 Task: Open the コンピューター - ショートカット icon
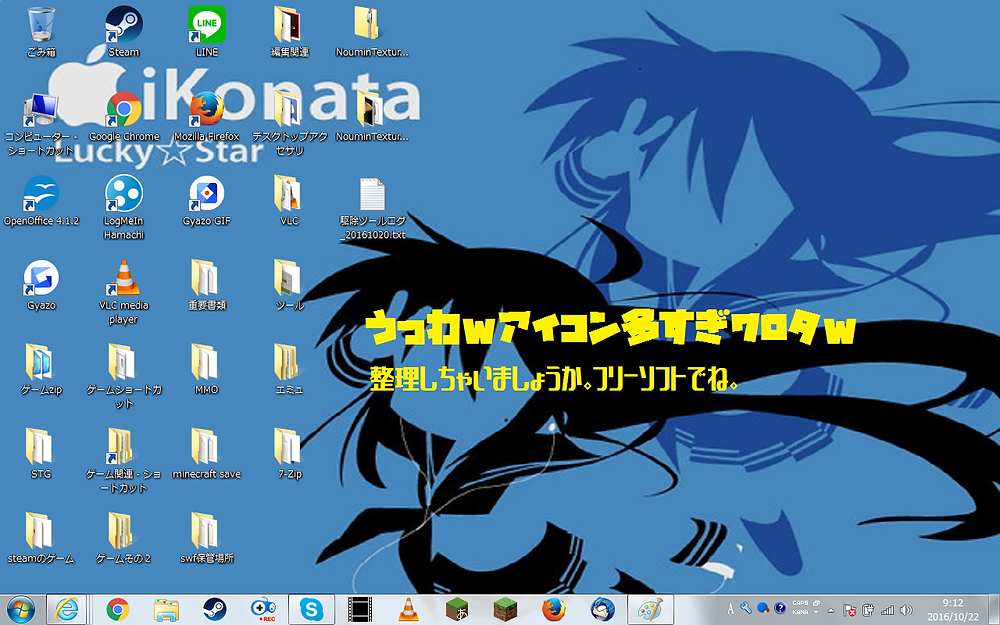tap(41, 124)
